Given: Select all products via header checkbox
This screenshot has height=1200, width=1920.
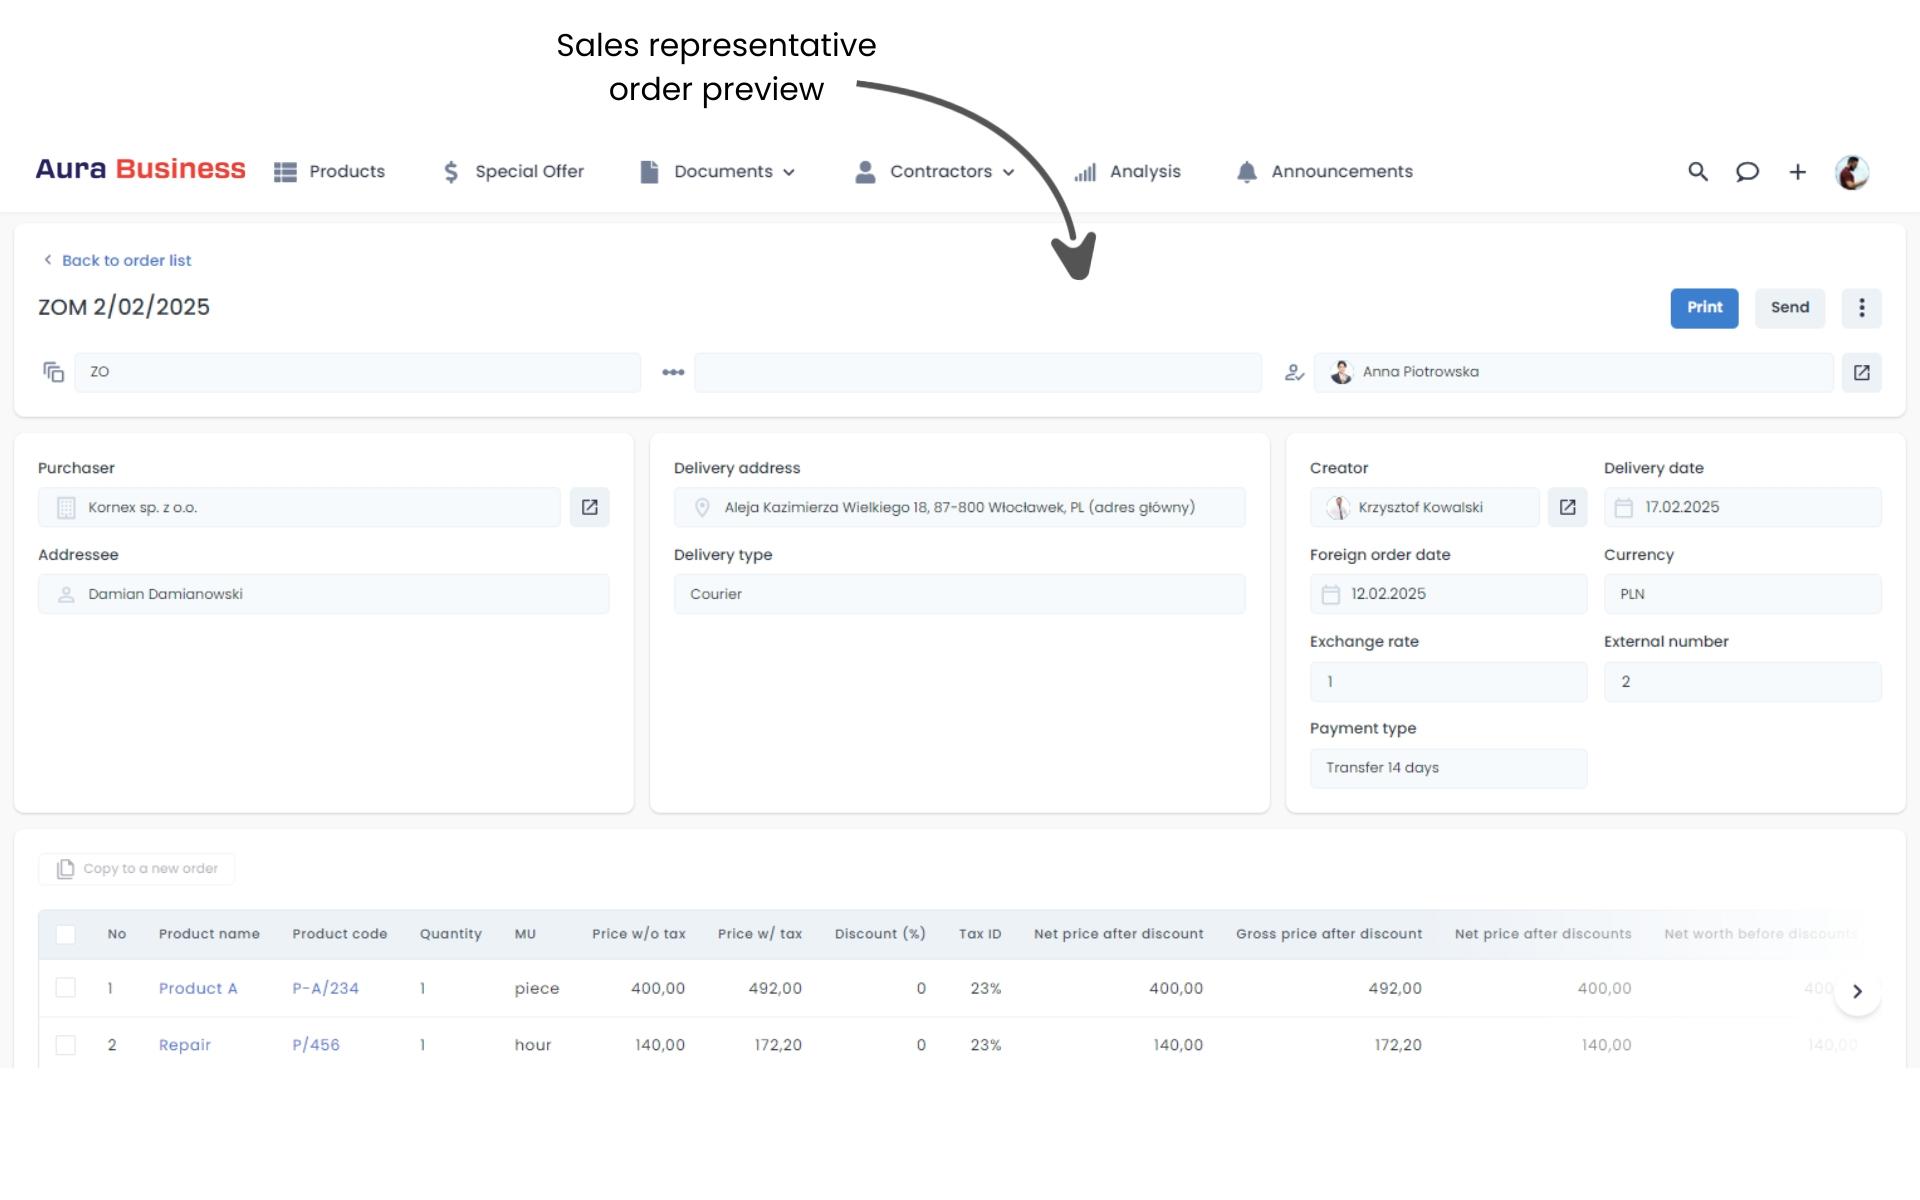Looking at the screenshot, I should click(66, 933).
